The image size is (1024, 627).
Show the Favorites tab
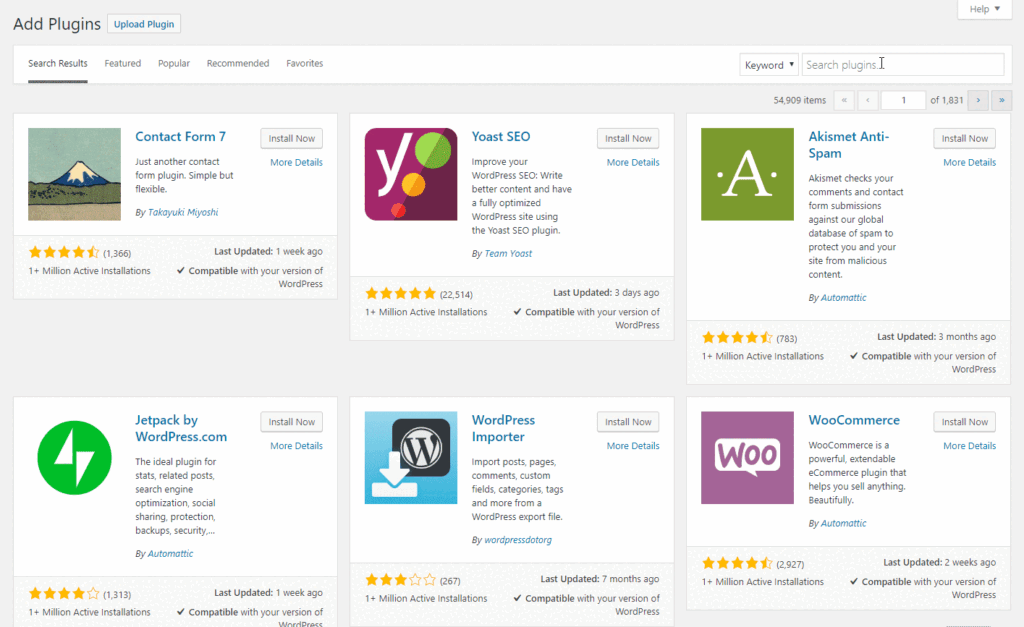[305, 64]
